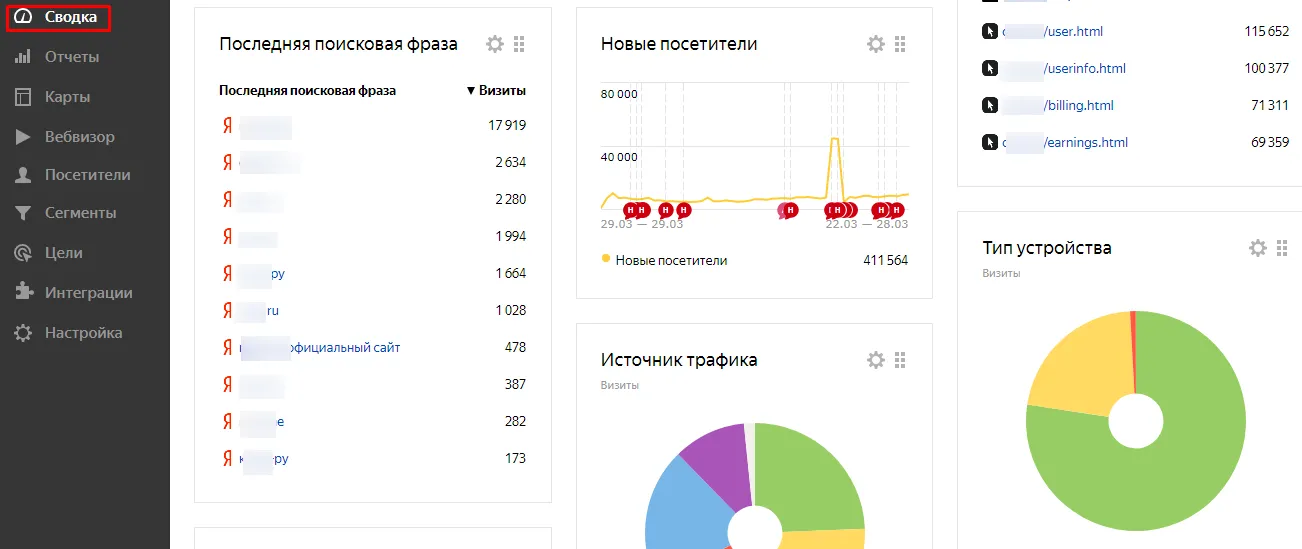
Task: Sort by Визиты column header
Action: click(x=496, y=90)
